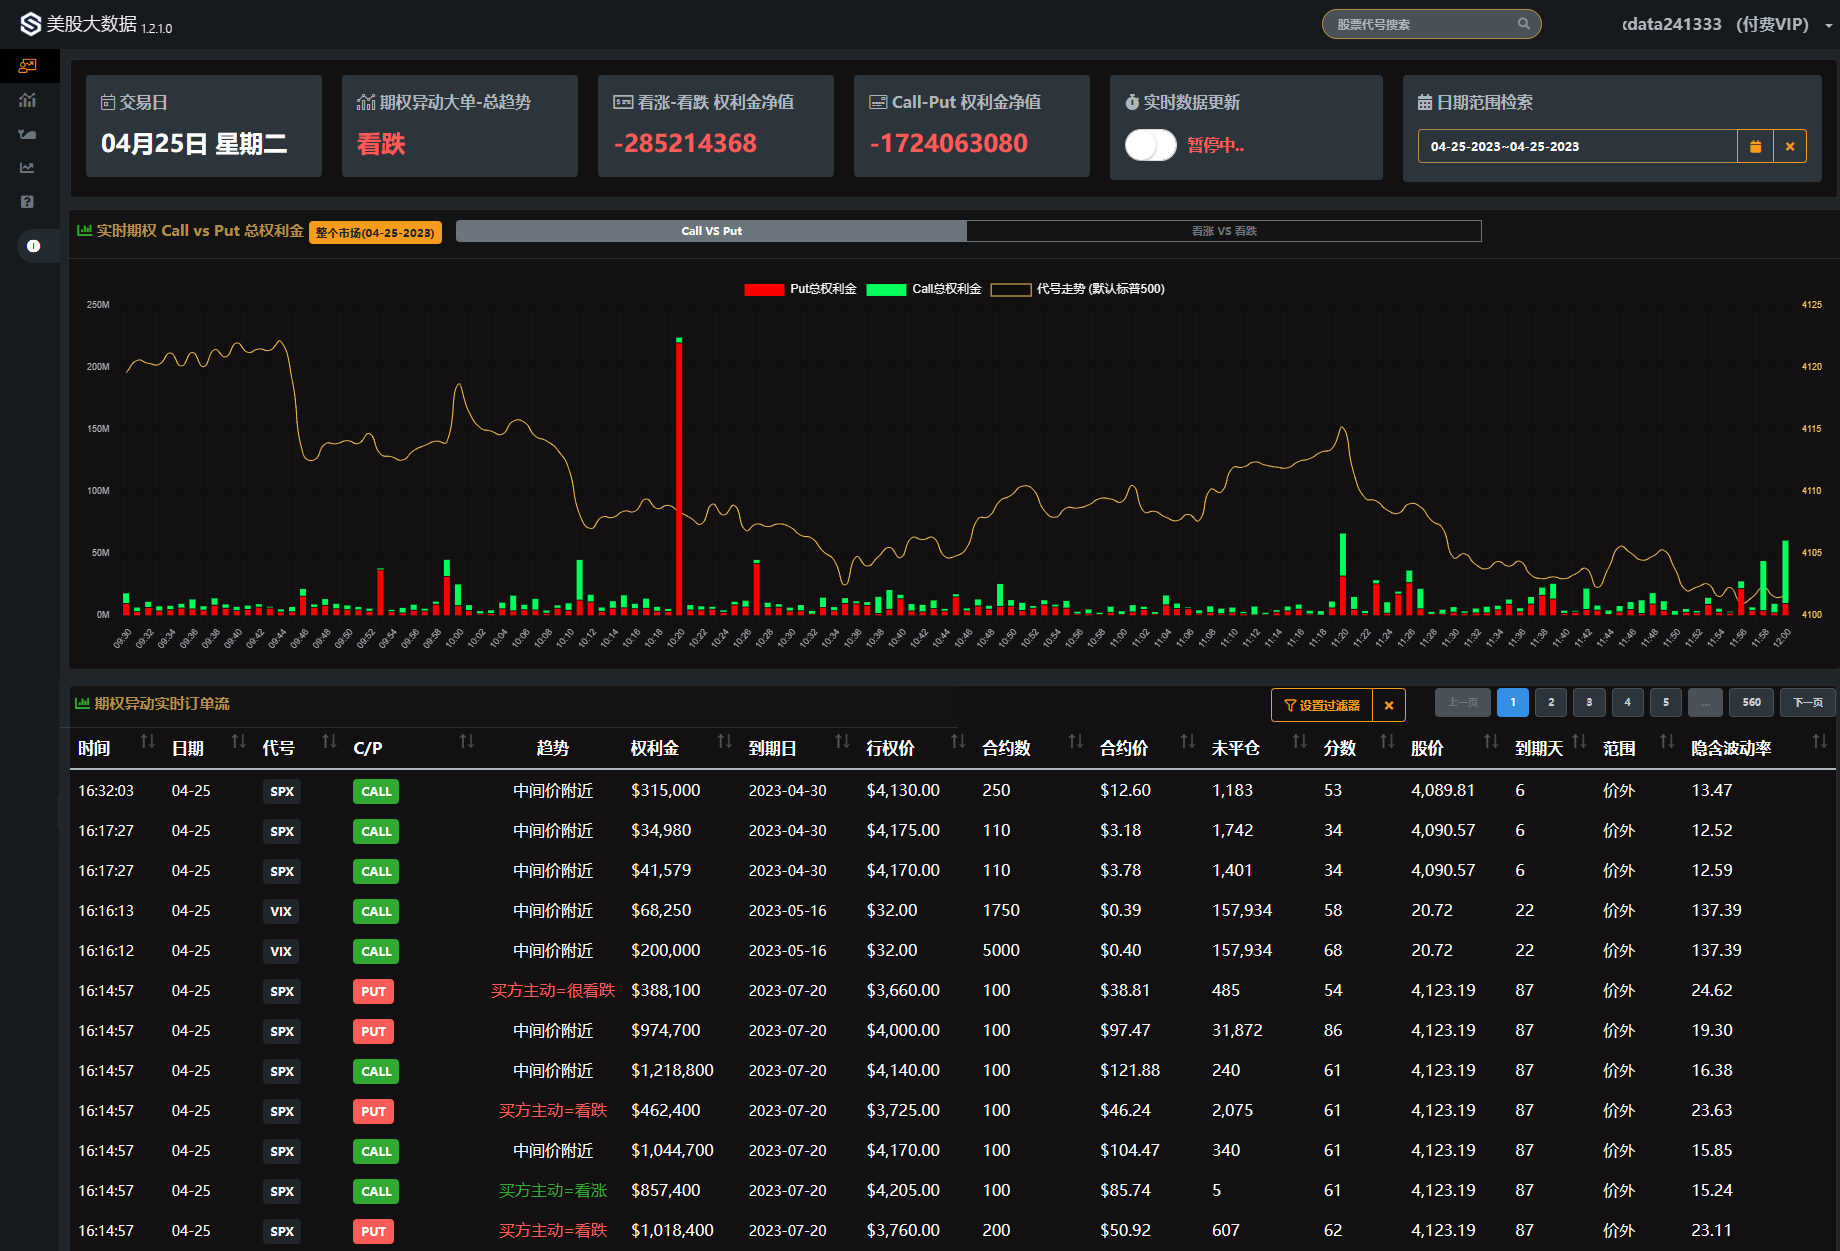Click the CALL badge in the 16:32:03 row

pos(376,792)
